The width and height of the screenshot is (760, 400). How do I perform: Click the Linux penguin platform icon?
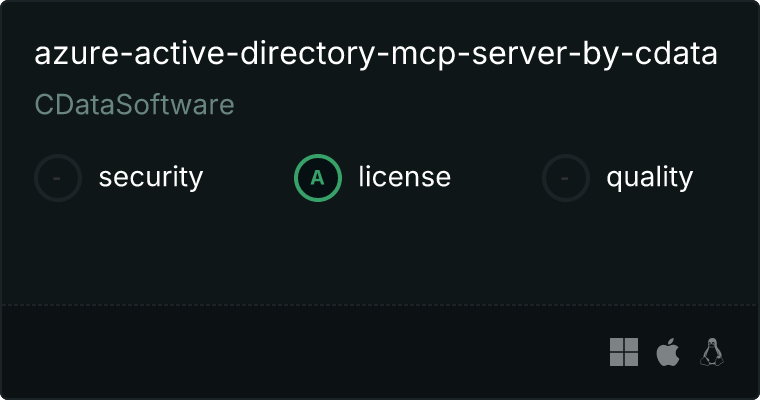coord(712,351)
